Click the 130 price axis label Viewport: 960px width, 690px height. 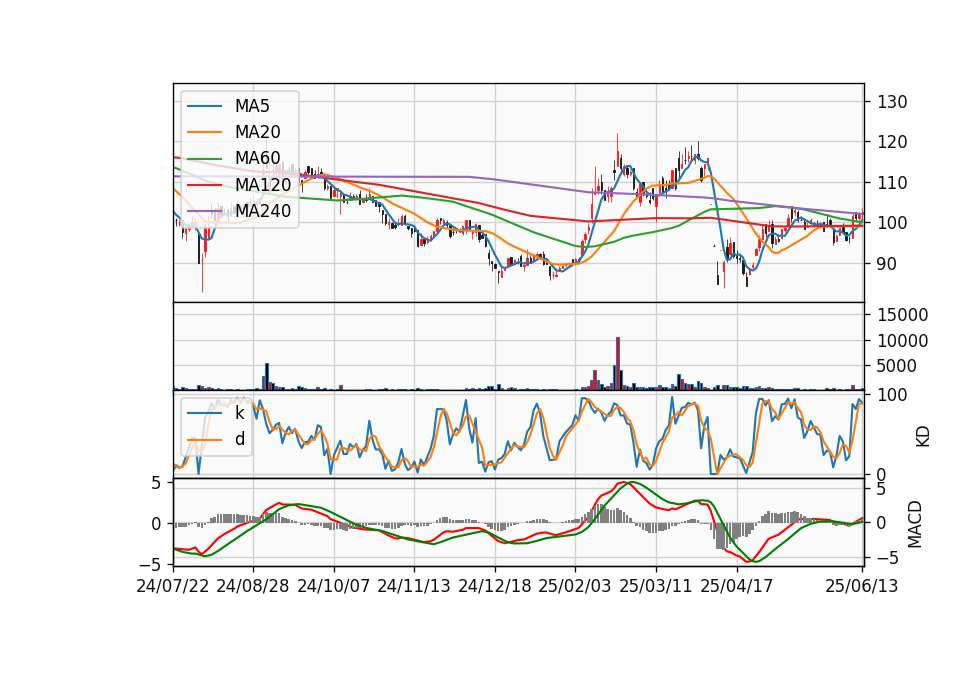[x=892, y=102]
